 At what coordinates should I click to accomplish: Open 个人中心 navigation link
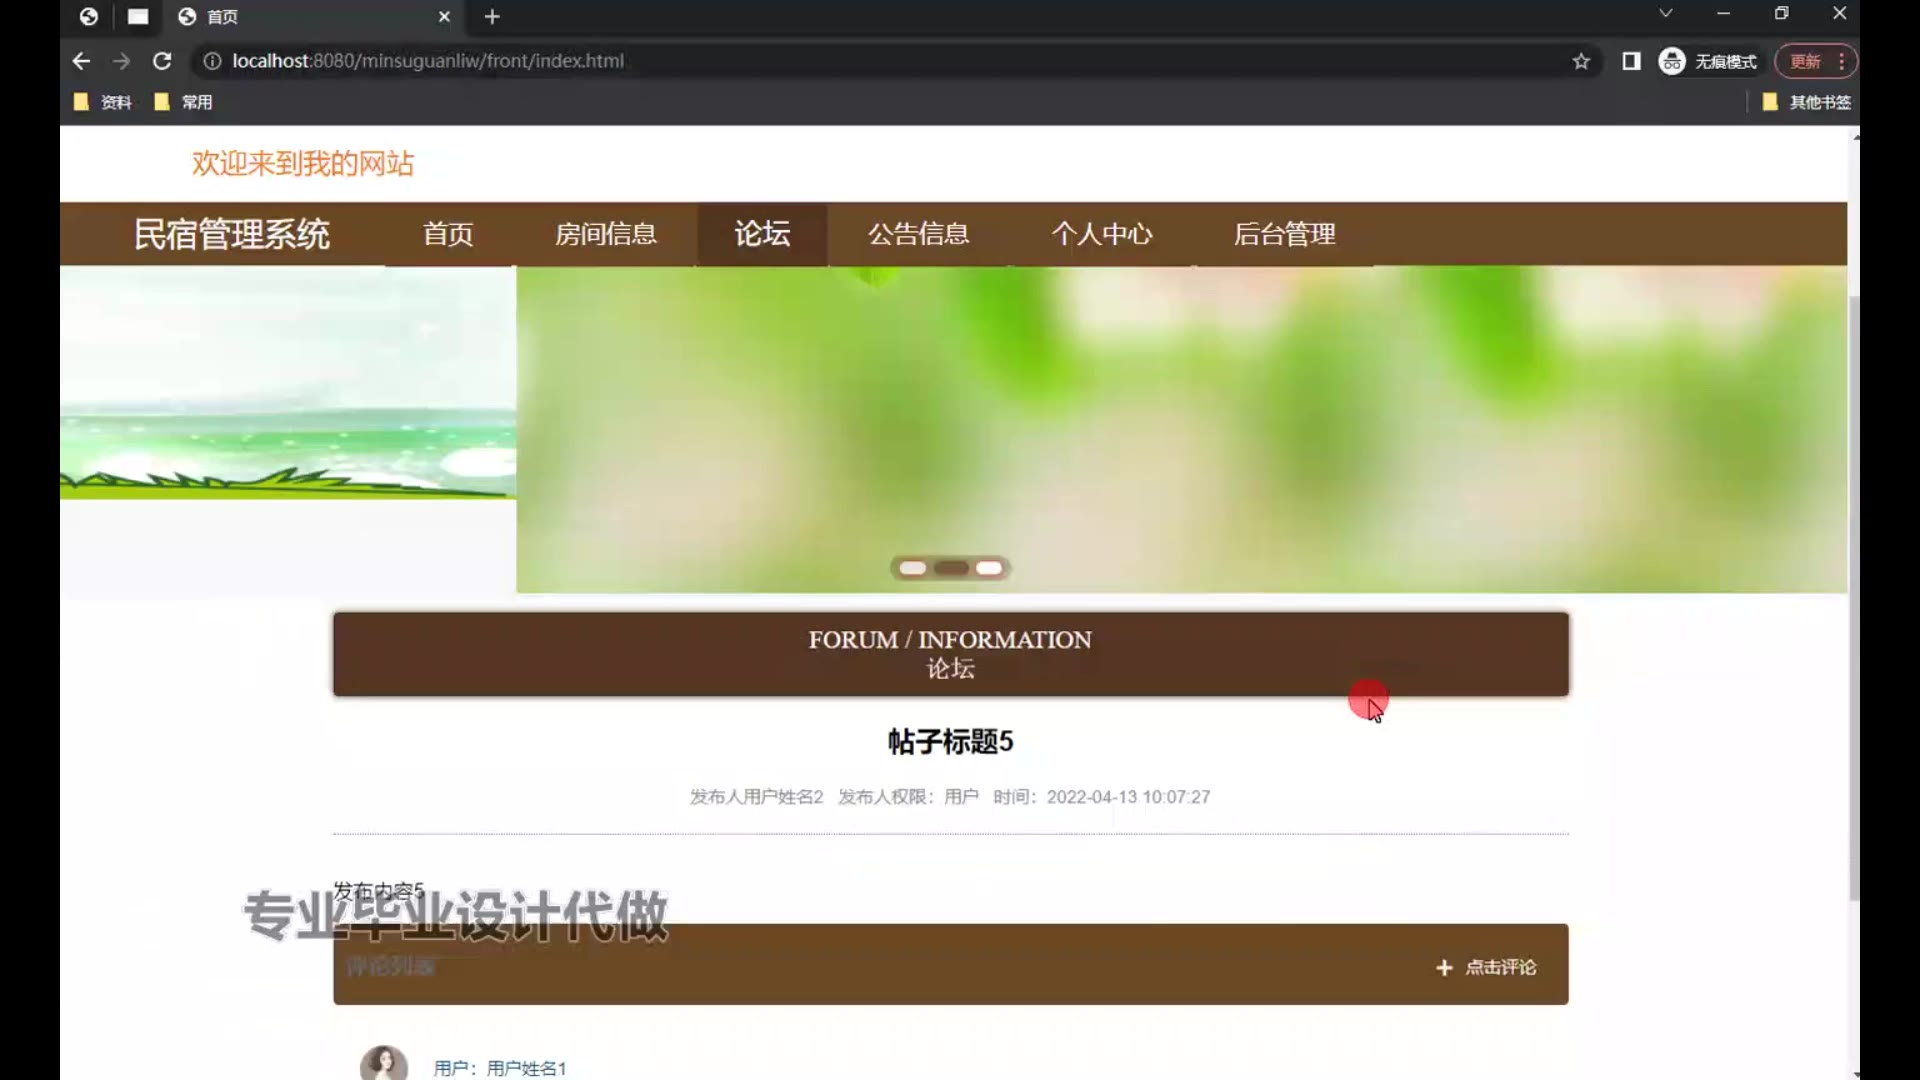1101,234
